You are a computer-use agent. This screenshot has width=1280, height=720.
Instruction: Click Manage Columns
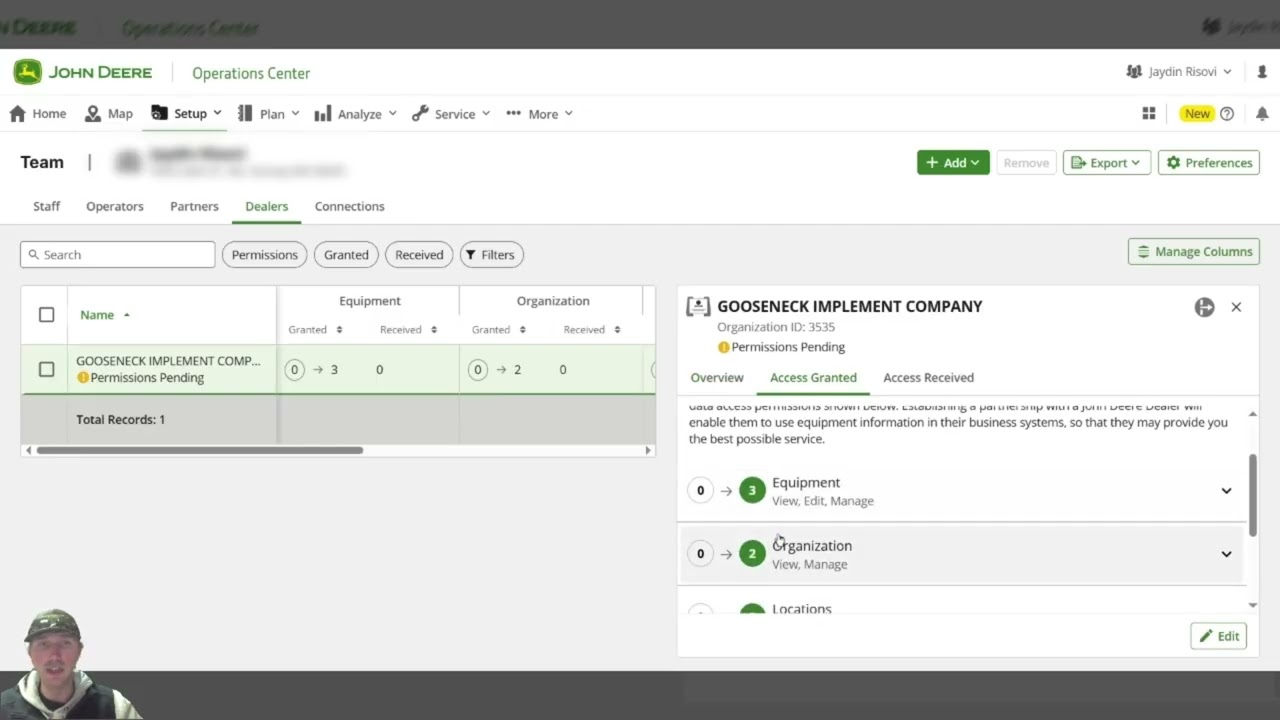(1194, 252)
